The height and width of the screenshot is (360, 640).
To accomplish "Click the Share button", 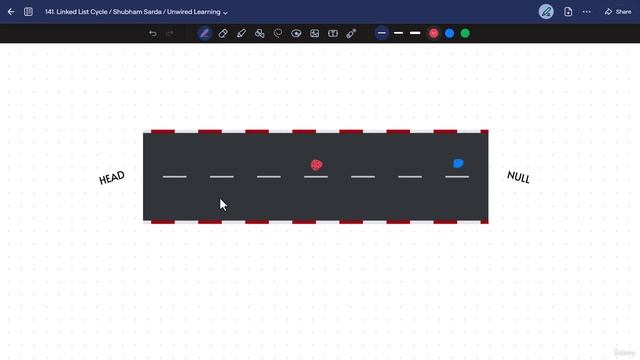I will tap(618, 12).
